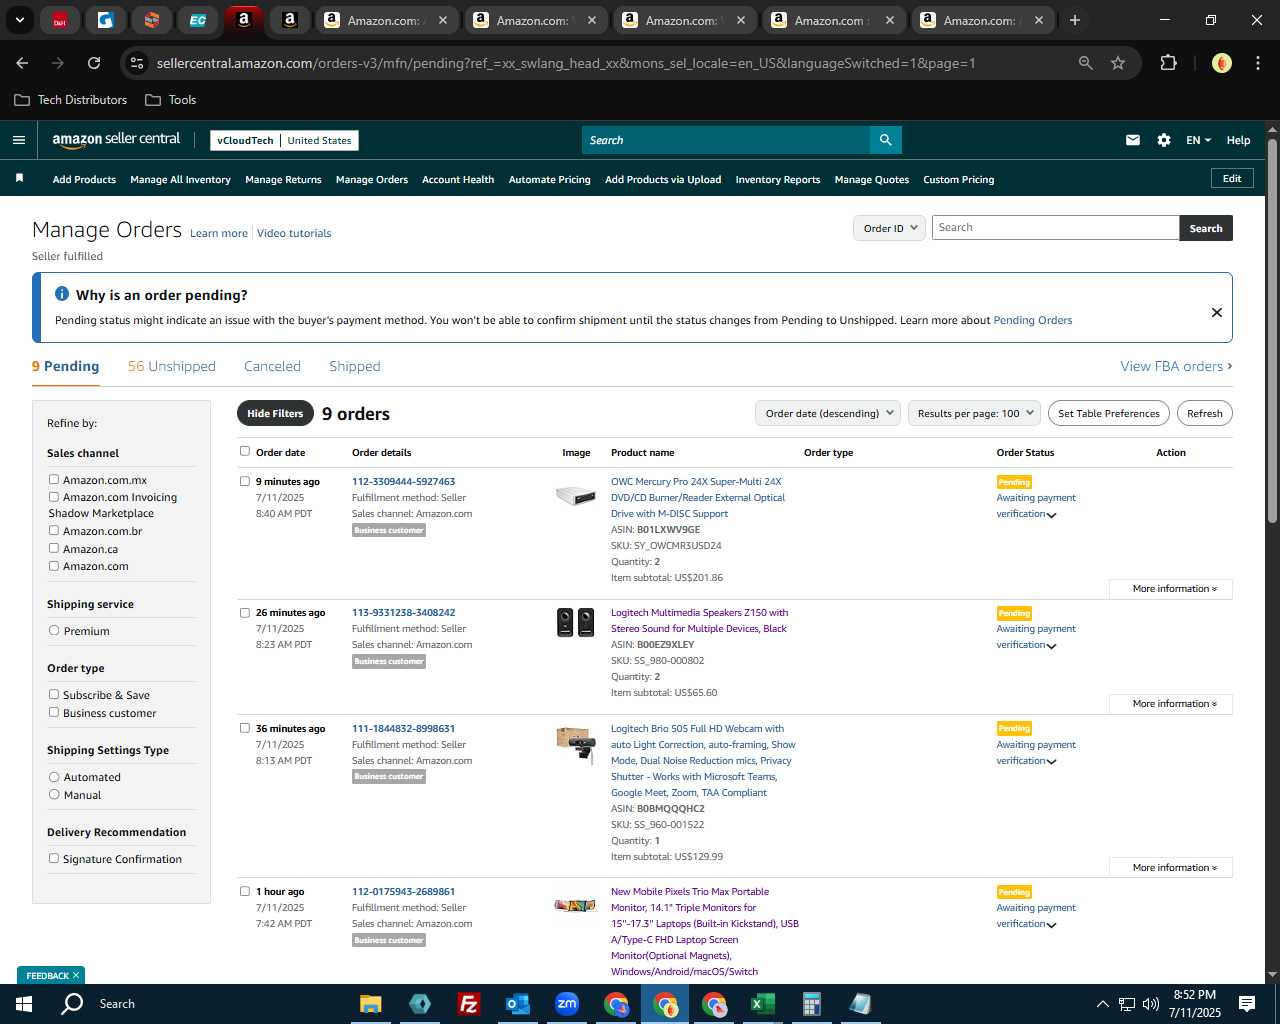Screen dimensions: 1280x1024
Task: Open the Seller Central hamburger menu
Action: click(x=18, y=140)
